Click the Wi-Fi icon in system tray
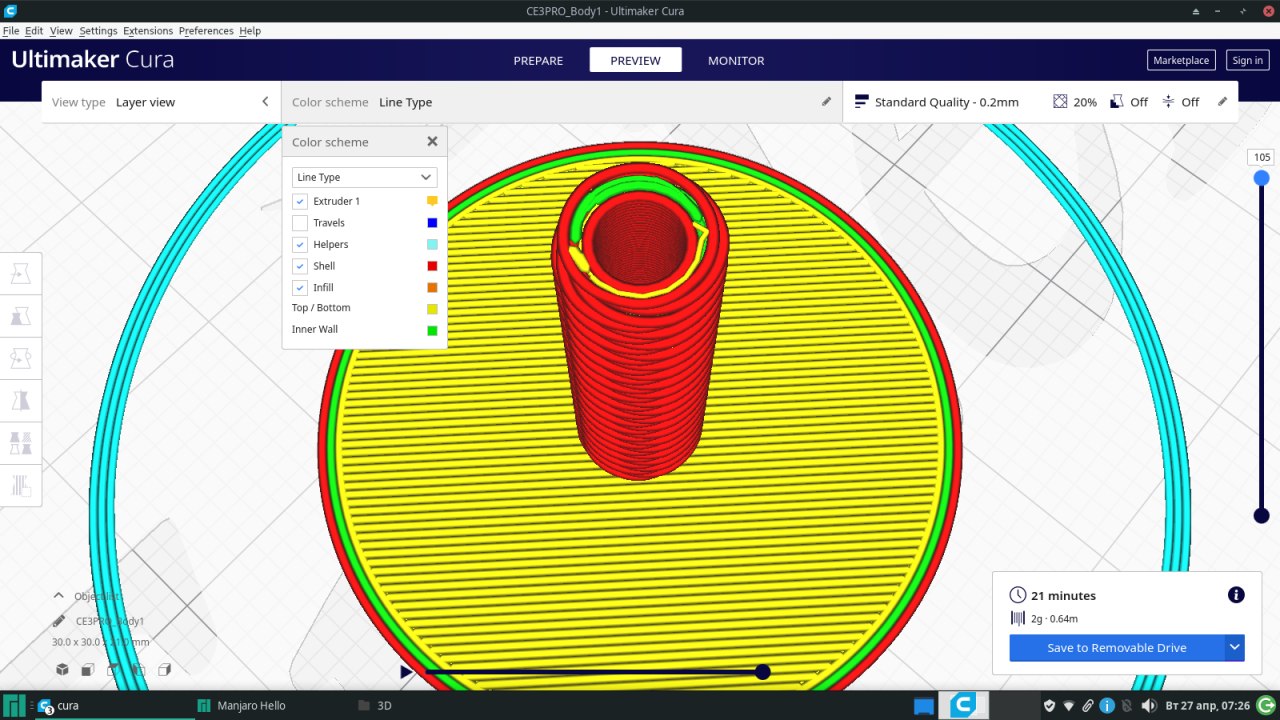The width and height of the screenshot is (1280, 720). click(1068, 706)
